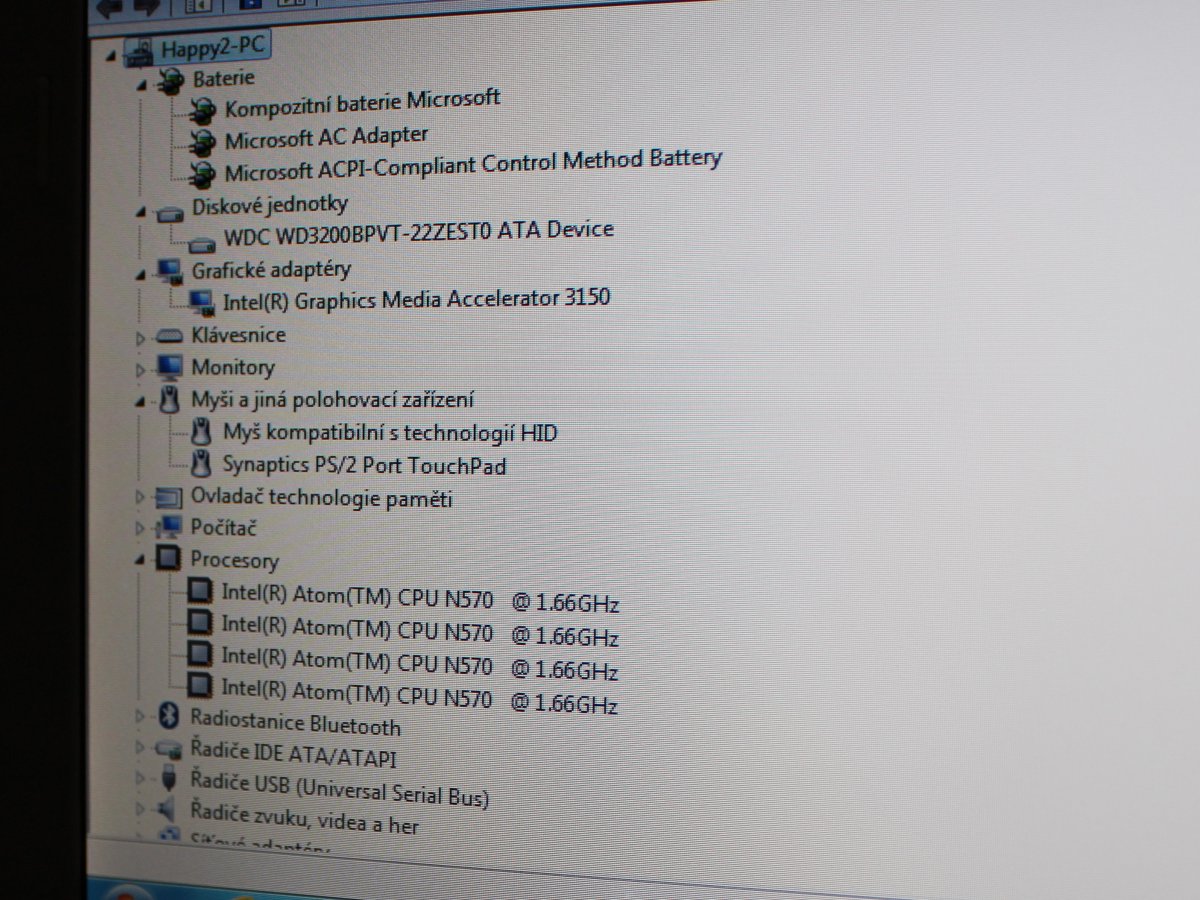Click the Klávesnice label
Image resolution: width=1200 pixels, height=900 pixels.
pos(238,335)
